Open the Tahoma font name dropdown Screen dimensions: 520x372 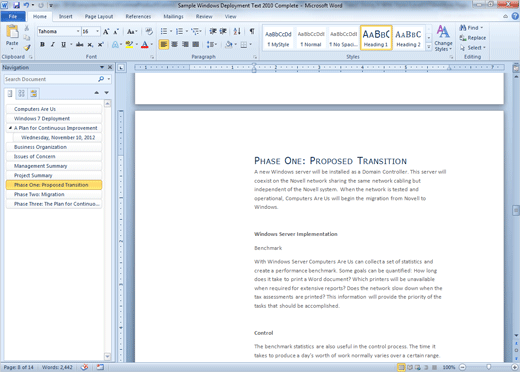[78, 31]
